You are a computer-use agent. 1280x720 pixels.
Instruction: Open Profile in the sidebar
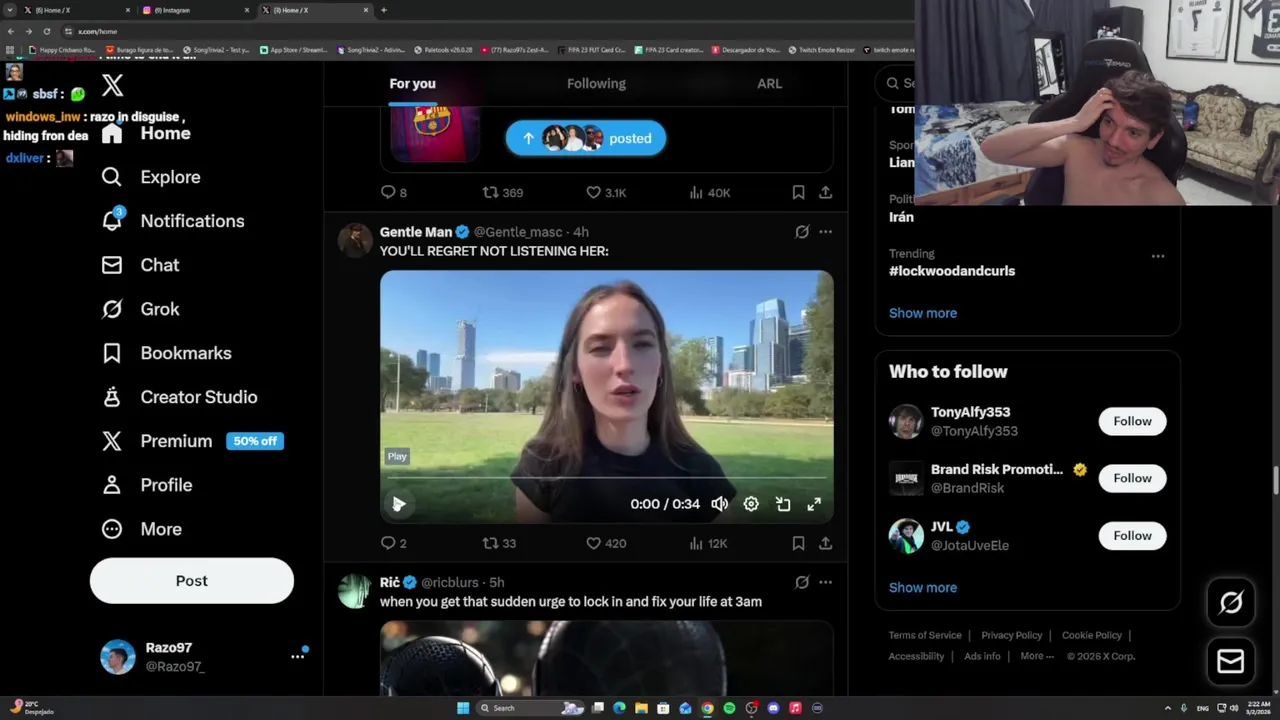146,485
